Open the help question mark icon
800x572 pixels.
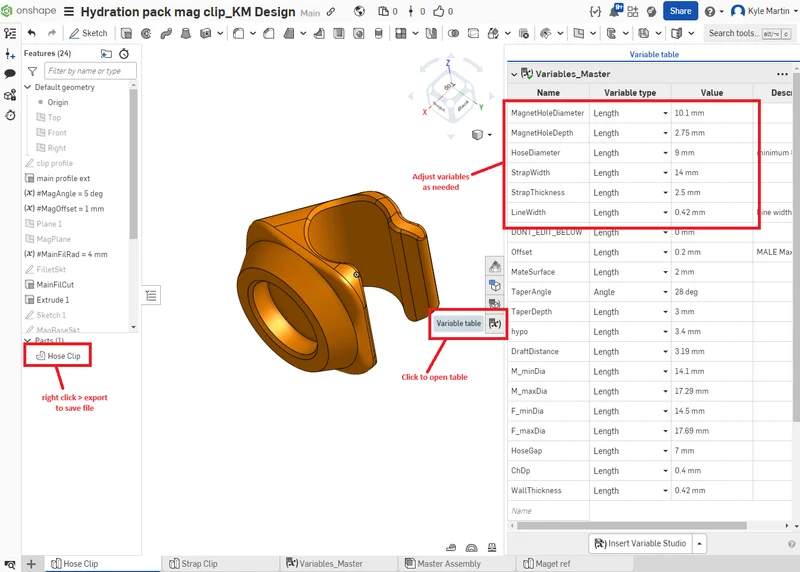pos(710,11)
